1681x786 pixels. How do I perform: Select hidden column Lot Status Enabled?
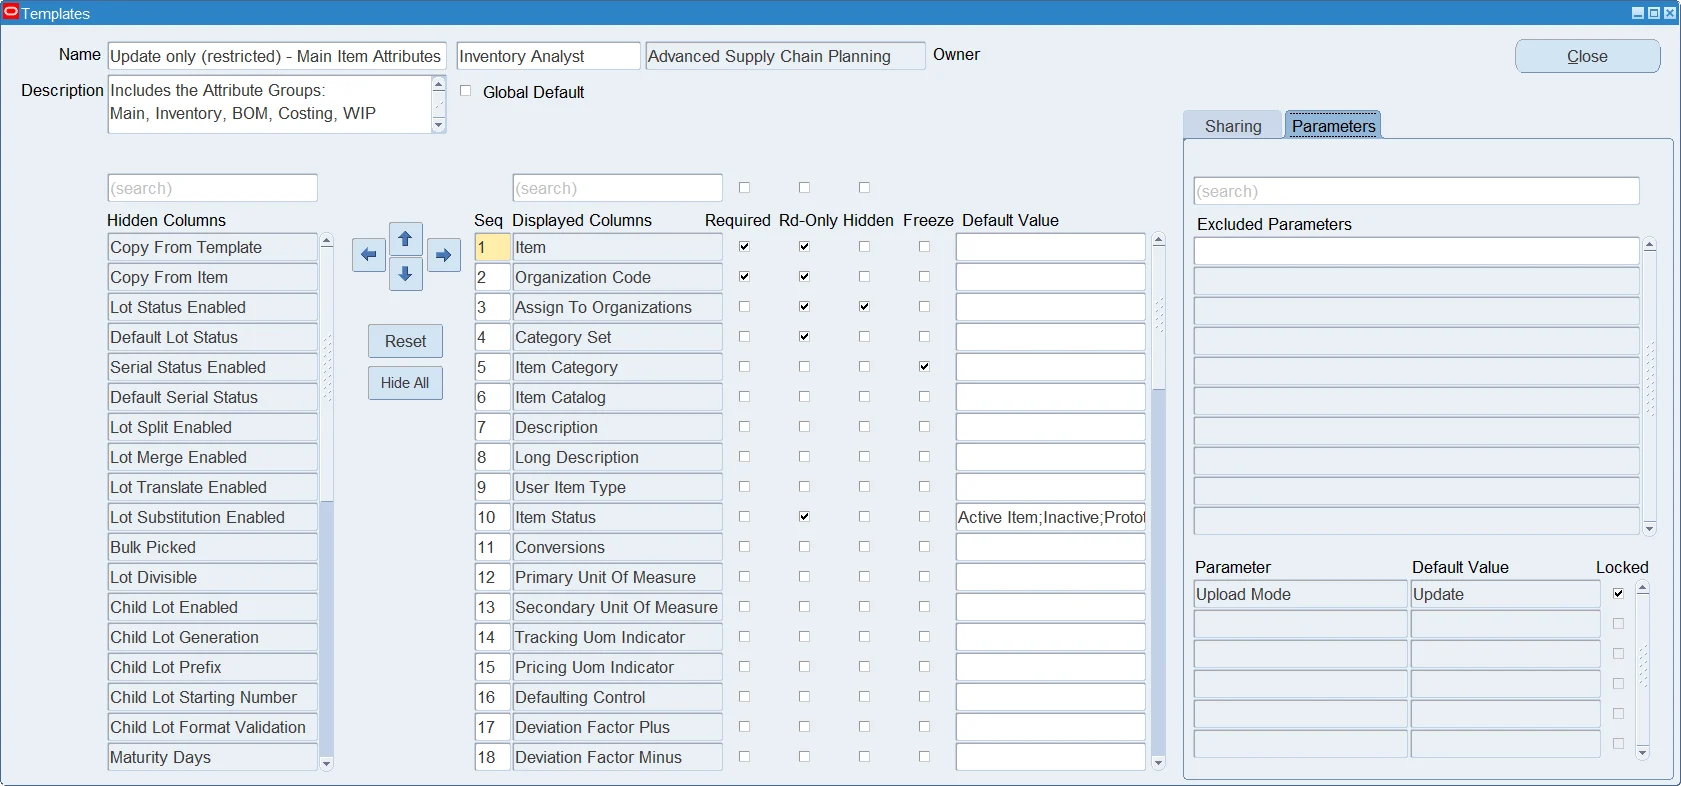coord(212,307)
